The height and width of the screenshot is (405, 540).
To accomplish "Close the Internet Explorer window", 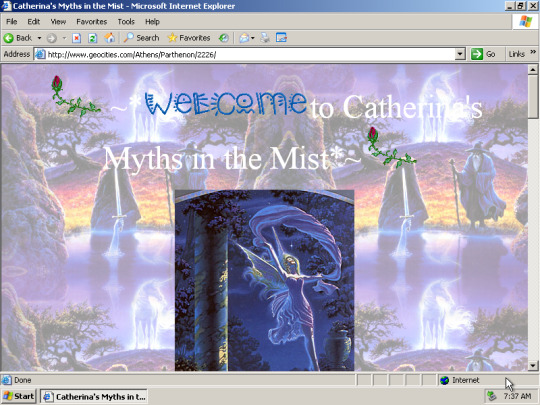I will [532, 6].
